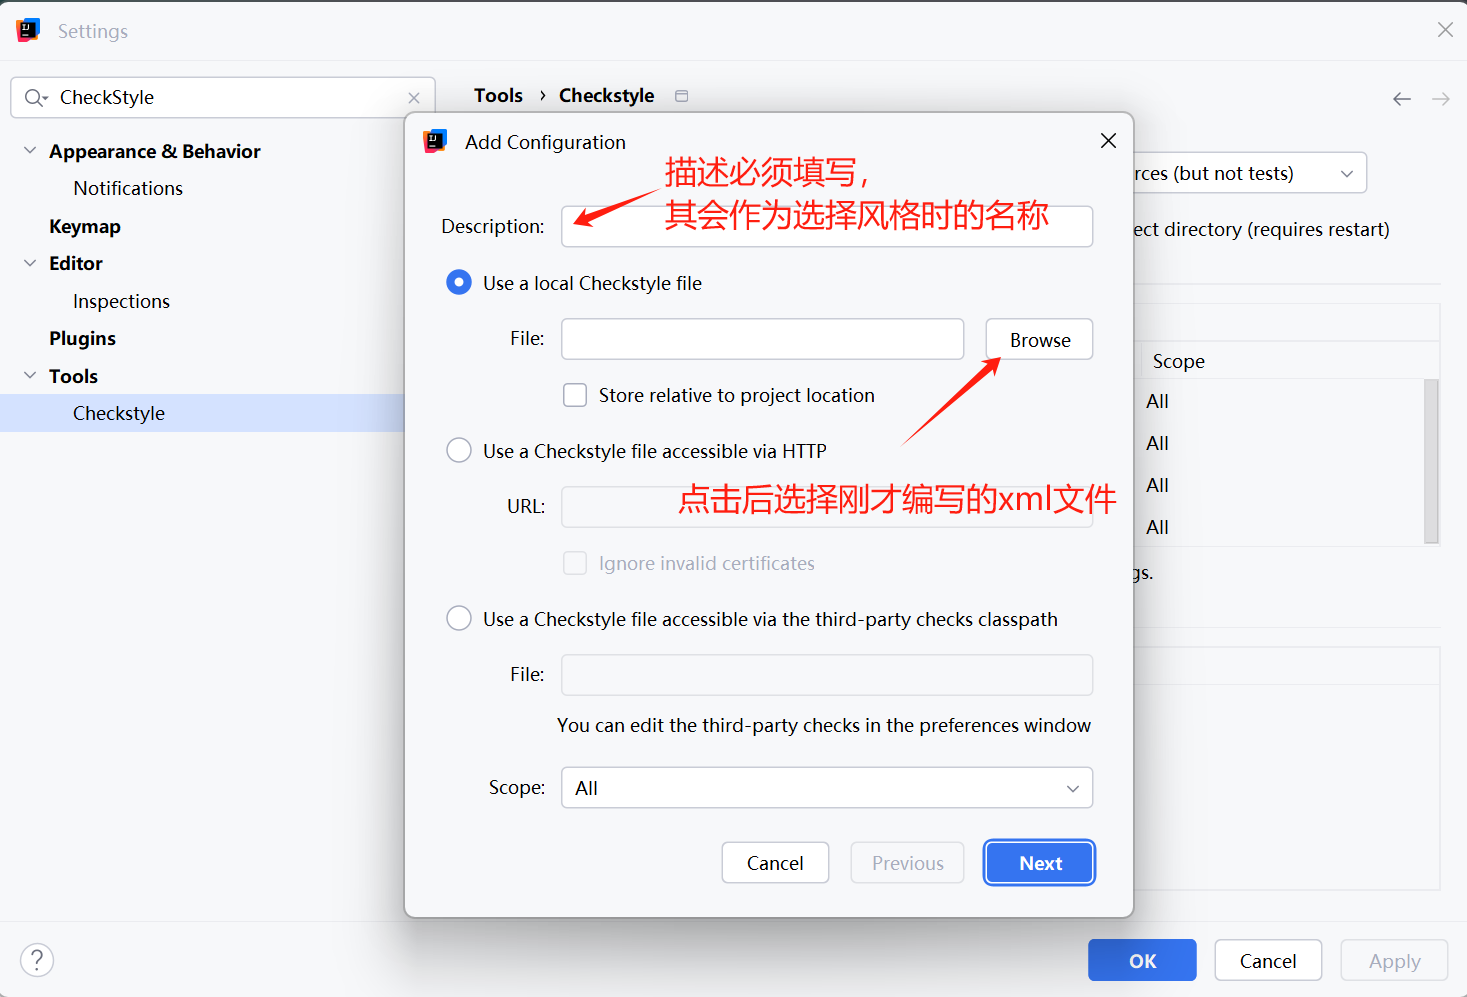Select Use a Checkstyle file accessible via HTTP
Screen dimensions: 1467x997
point(459,451)
